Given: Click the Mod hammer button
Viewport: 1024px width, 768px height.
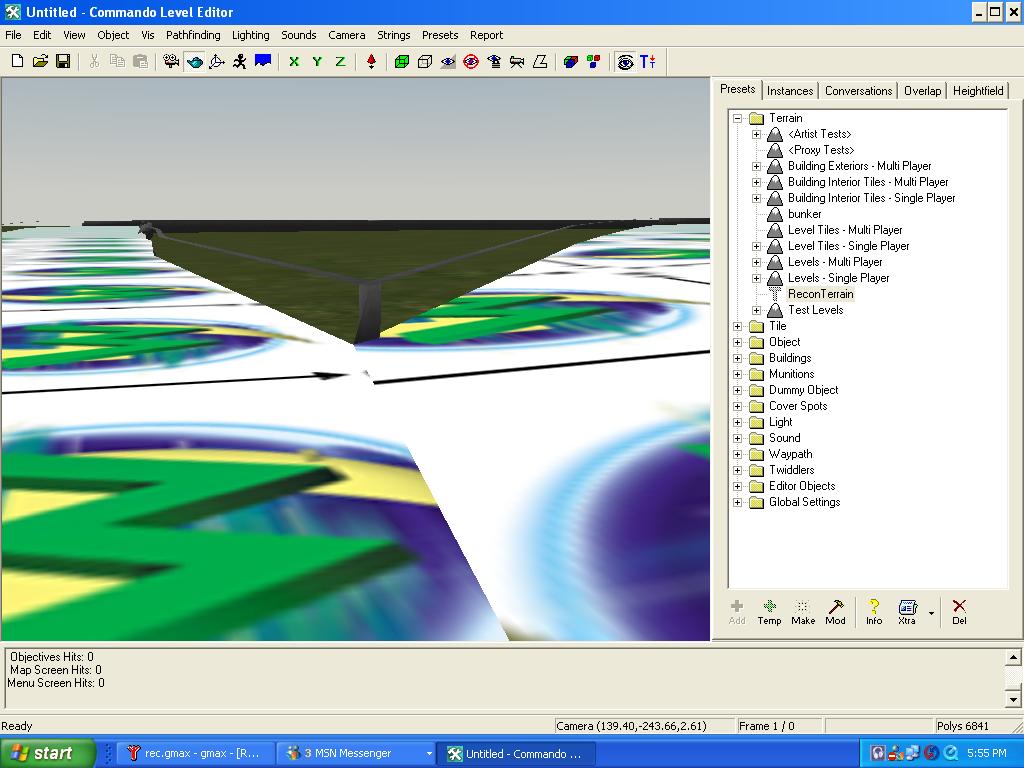Looking at the screenshot, I should tap(835, 611).
